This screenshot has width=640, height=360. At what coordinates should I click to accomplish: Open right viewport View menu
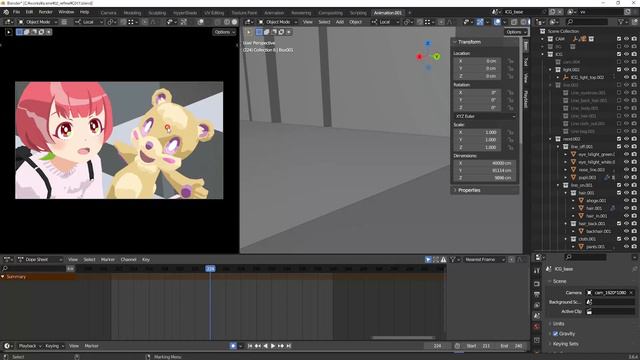(308, 22)
